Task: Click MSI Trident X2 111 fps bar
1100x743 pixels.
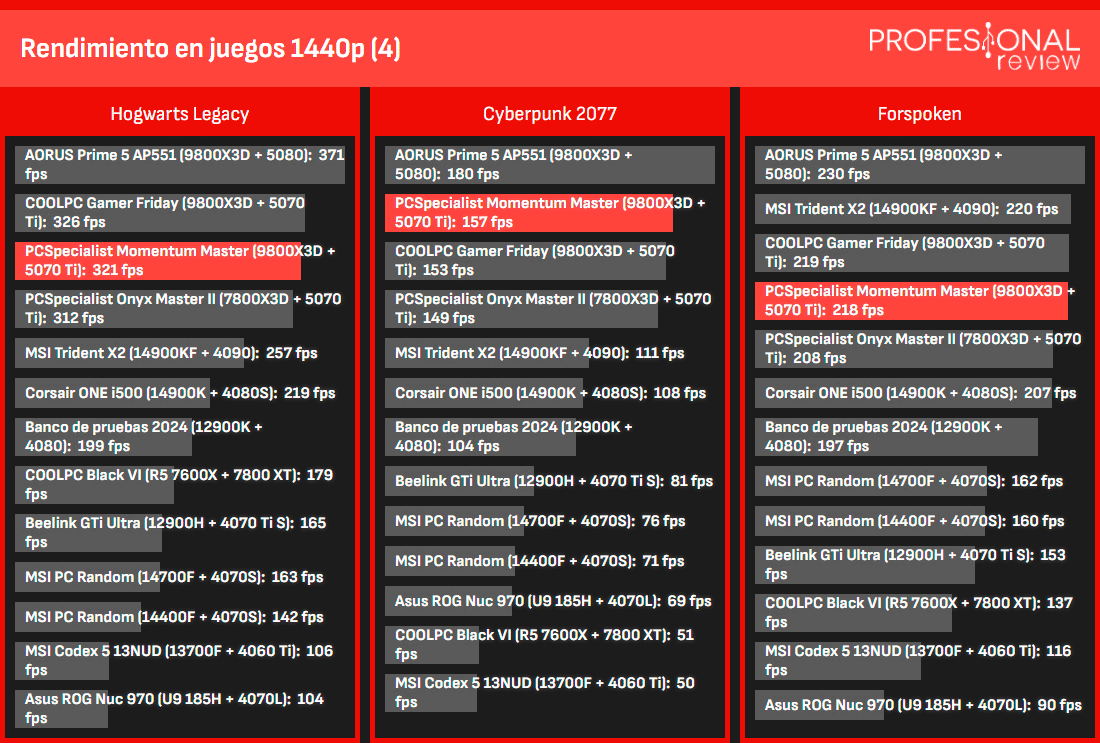Action: pyautogui.click(x=487, y=353)
